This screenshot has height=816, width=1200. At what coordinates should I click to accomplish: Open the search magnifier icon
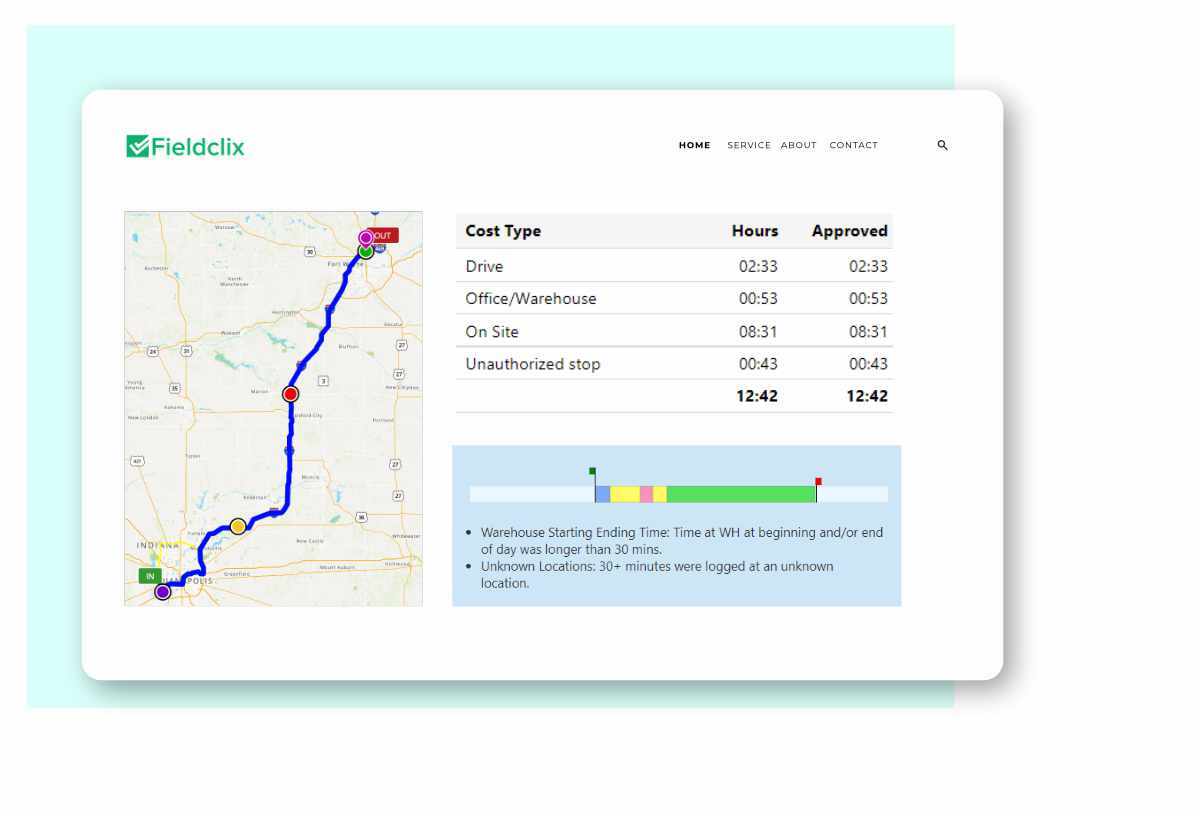click(x=942, y=145)
